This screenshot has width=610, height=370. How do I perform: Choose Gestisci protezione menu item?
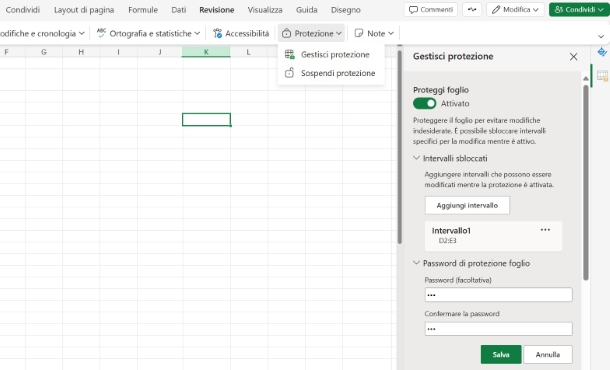tap(331, 54)
